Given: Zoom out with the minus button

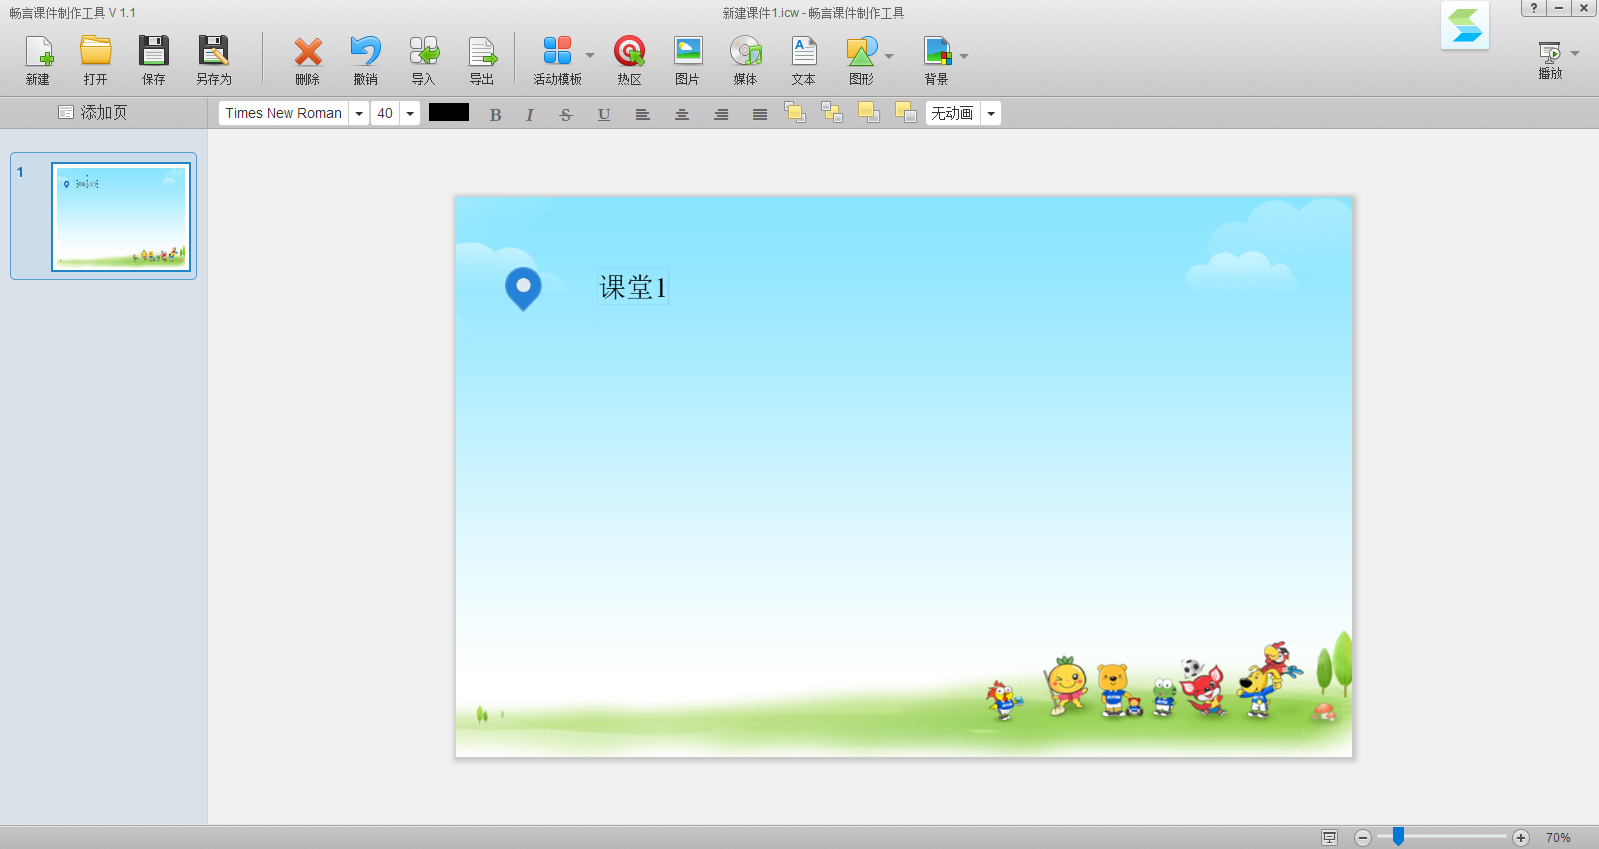Looking at the screenshot, I should [x=1363, y=838].
